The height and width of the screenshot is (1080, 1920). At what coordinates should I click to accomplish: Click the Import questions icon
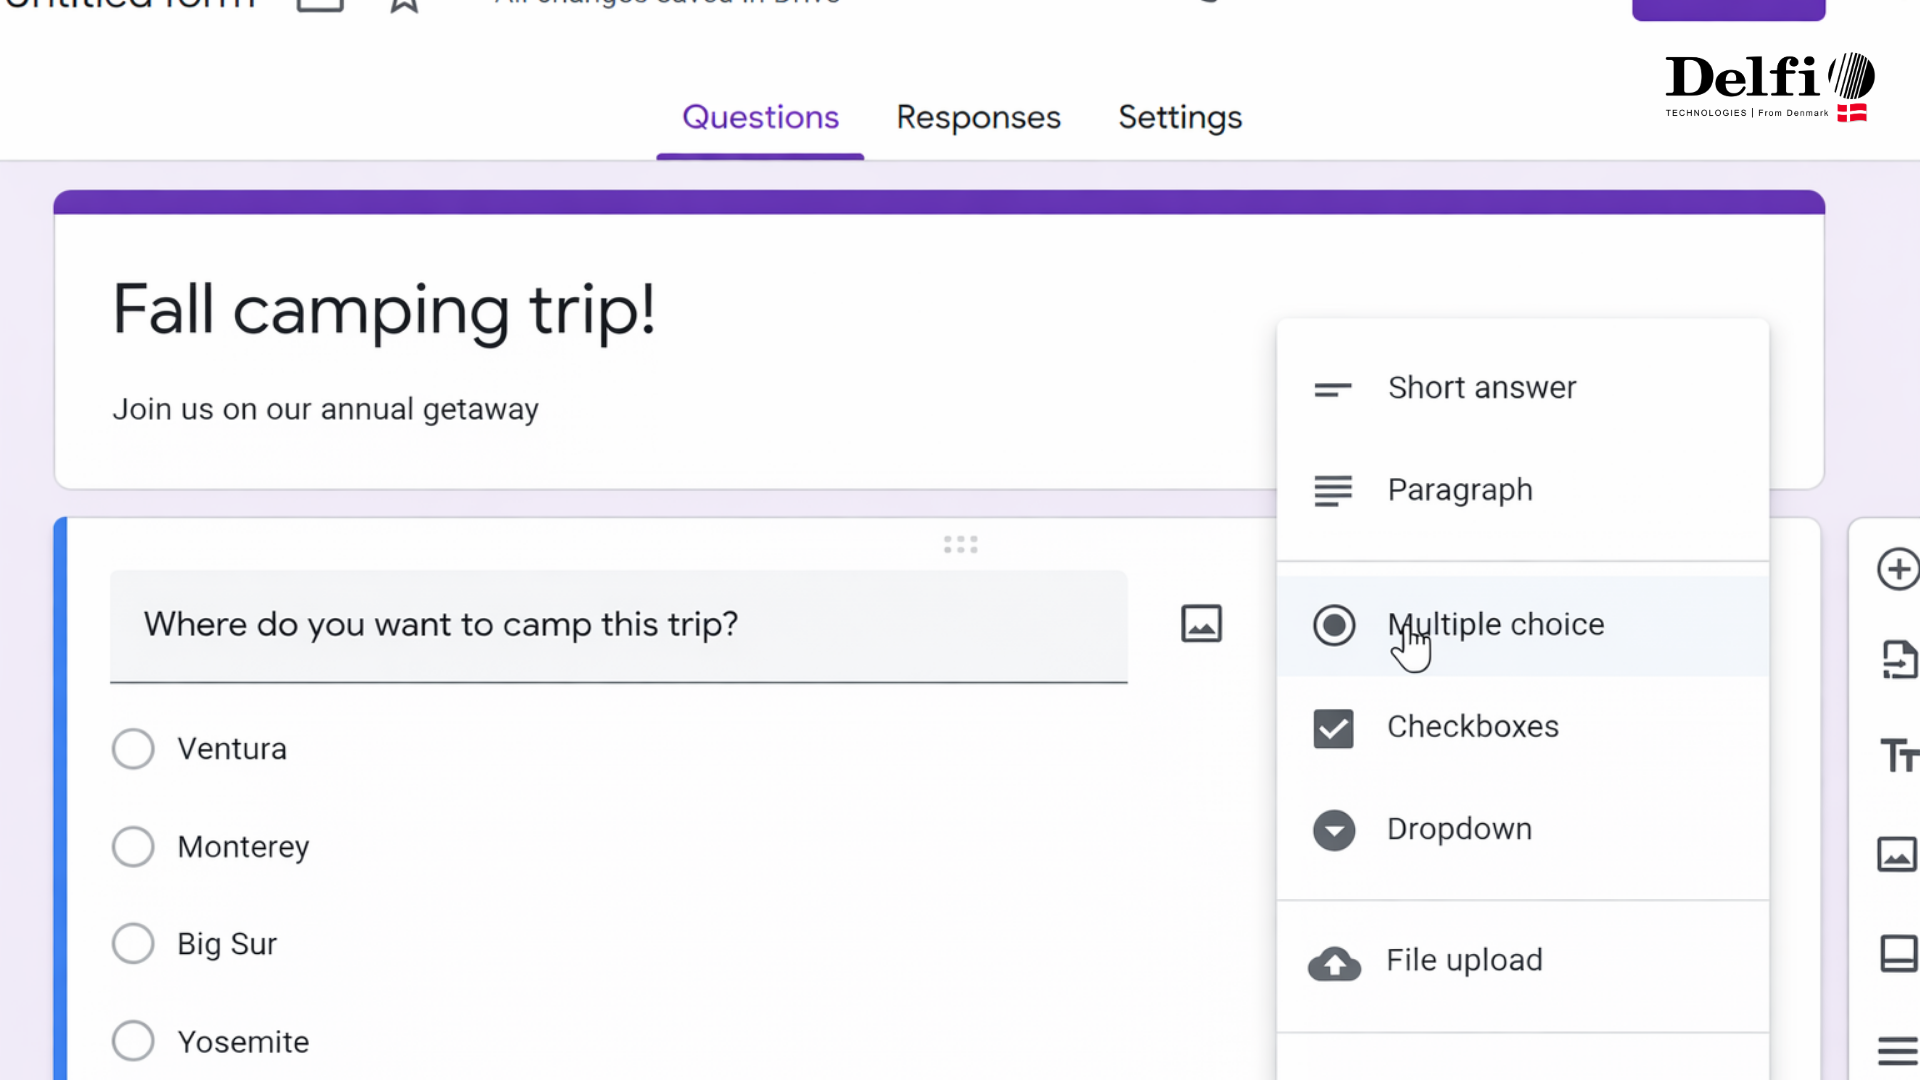pos(1897,660)
